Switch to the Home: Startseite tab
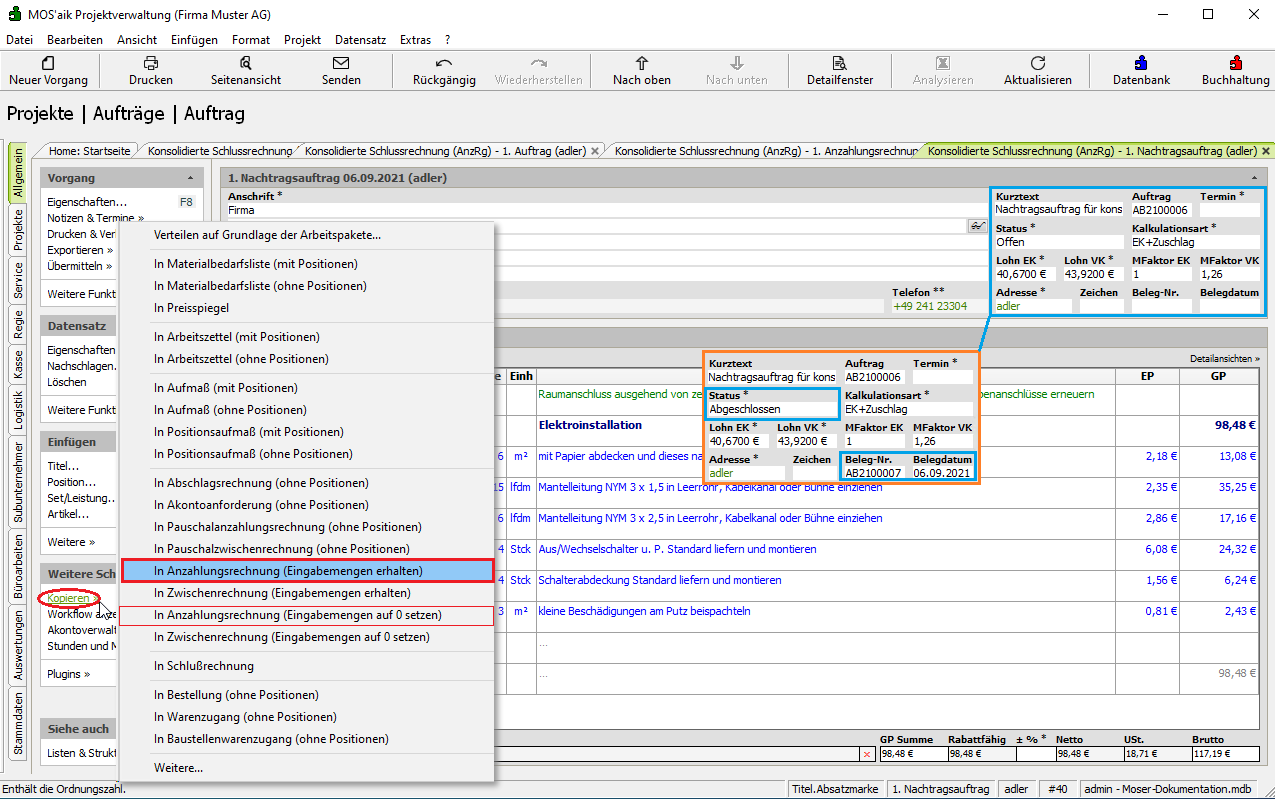 click(x=90, y=151)
